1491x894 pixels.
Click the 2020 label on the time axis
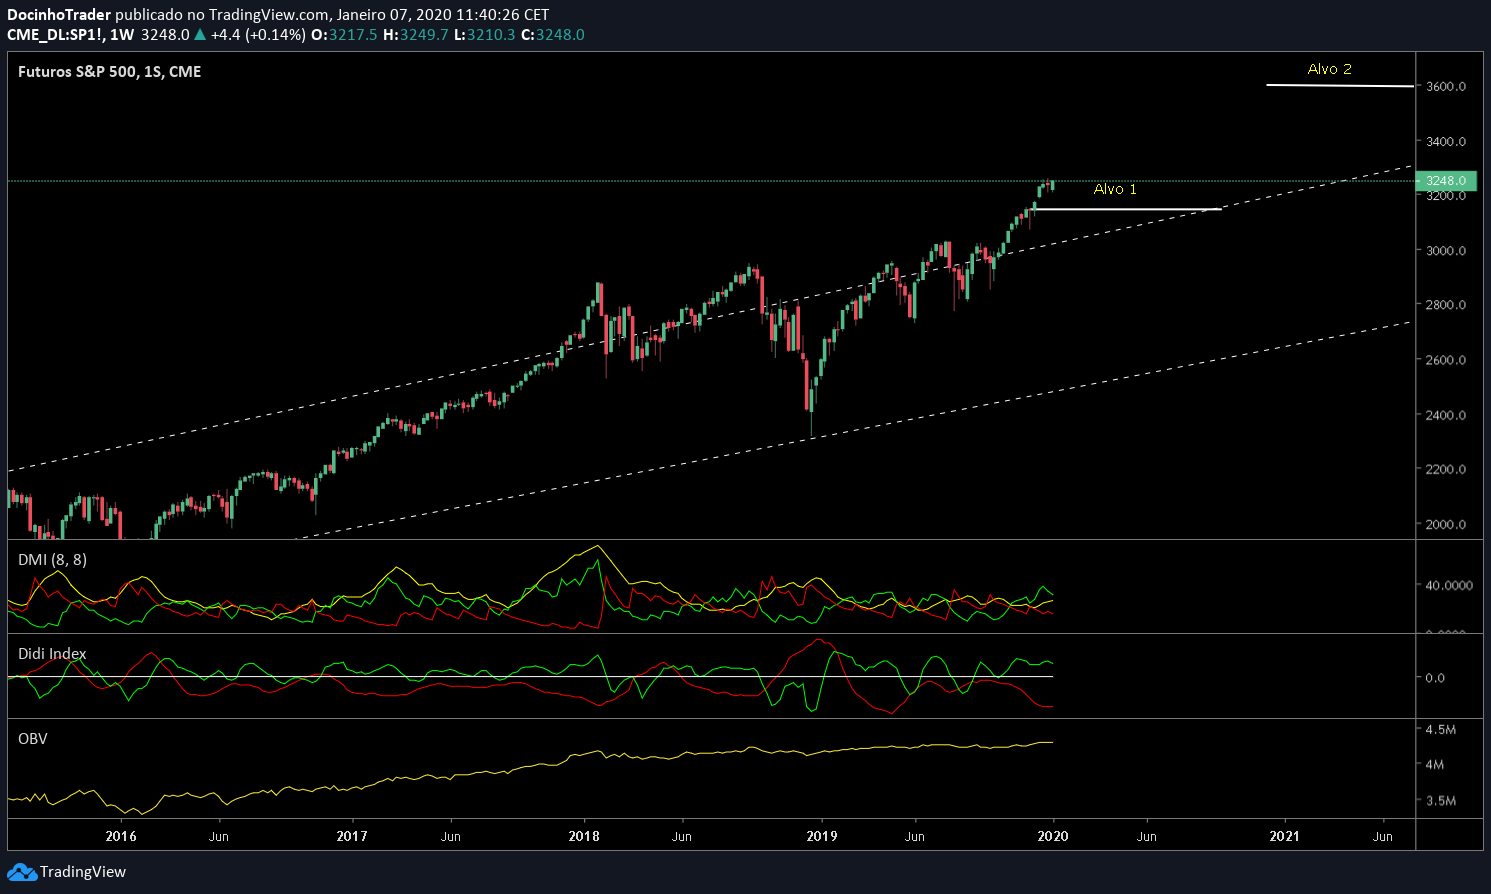tap(1053, 836)
